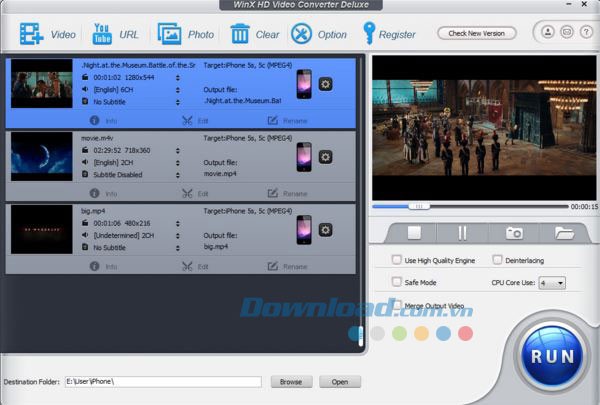Screen dimensions: 600x405
Task: Open the CPU Core Use dropdown
Action: [x=553, y=283]
